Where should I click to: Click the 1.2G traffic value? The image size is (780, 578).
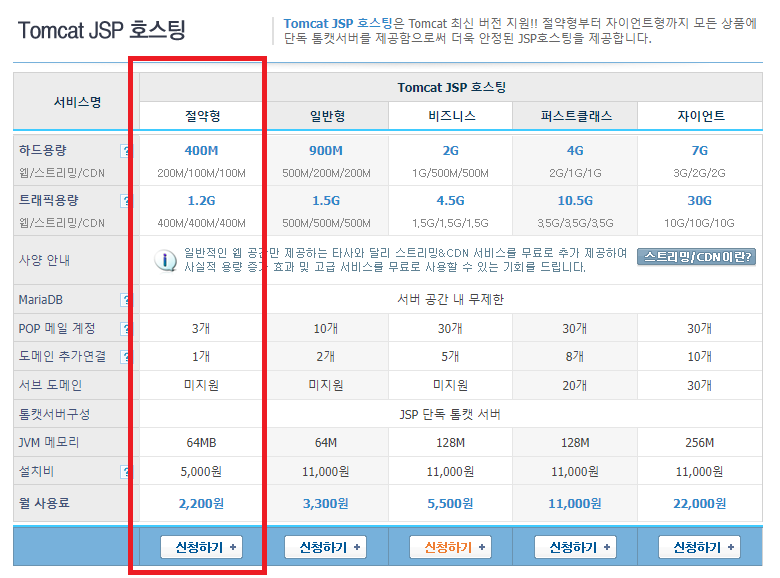(x=201, y=200)
